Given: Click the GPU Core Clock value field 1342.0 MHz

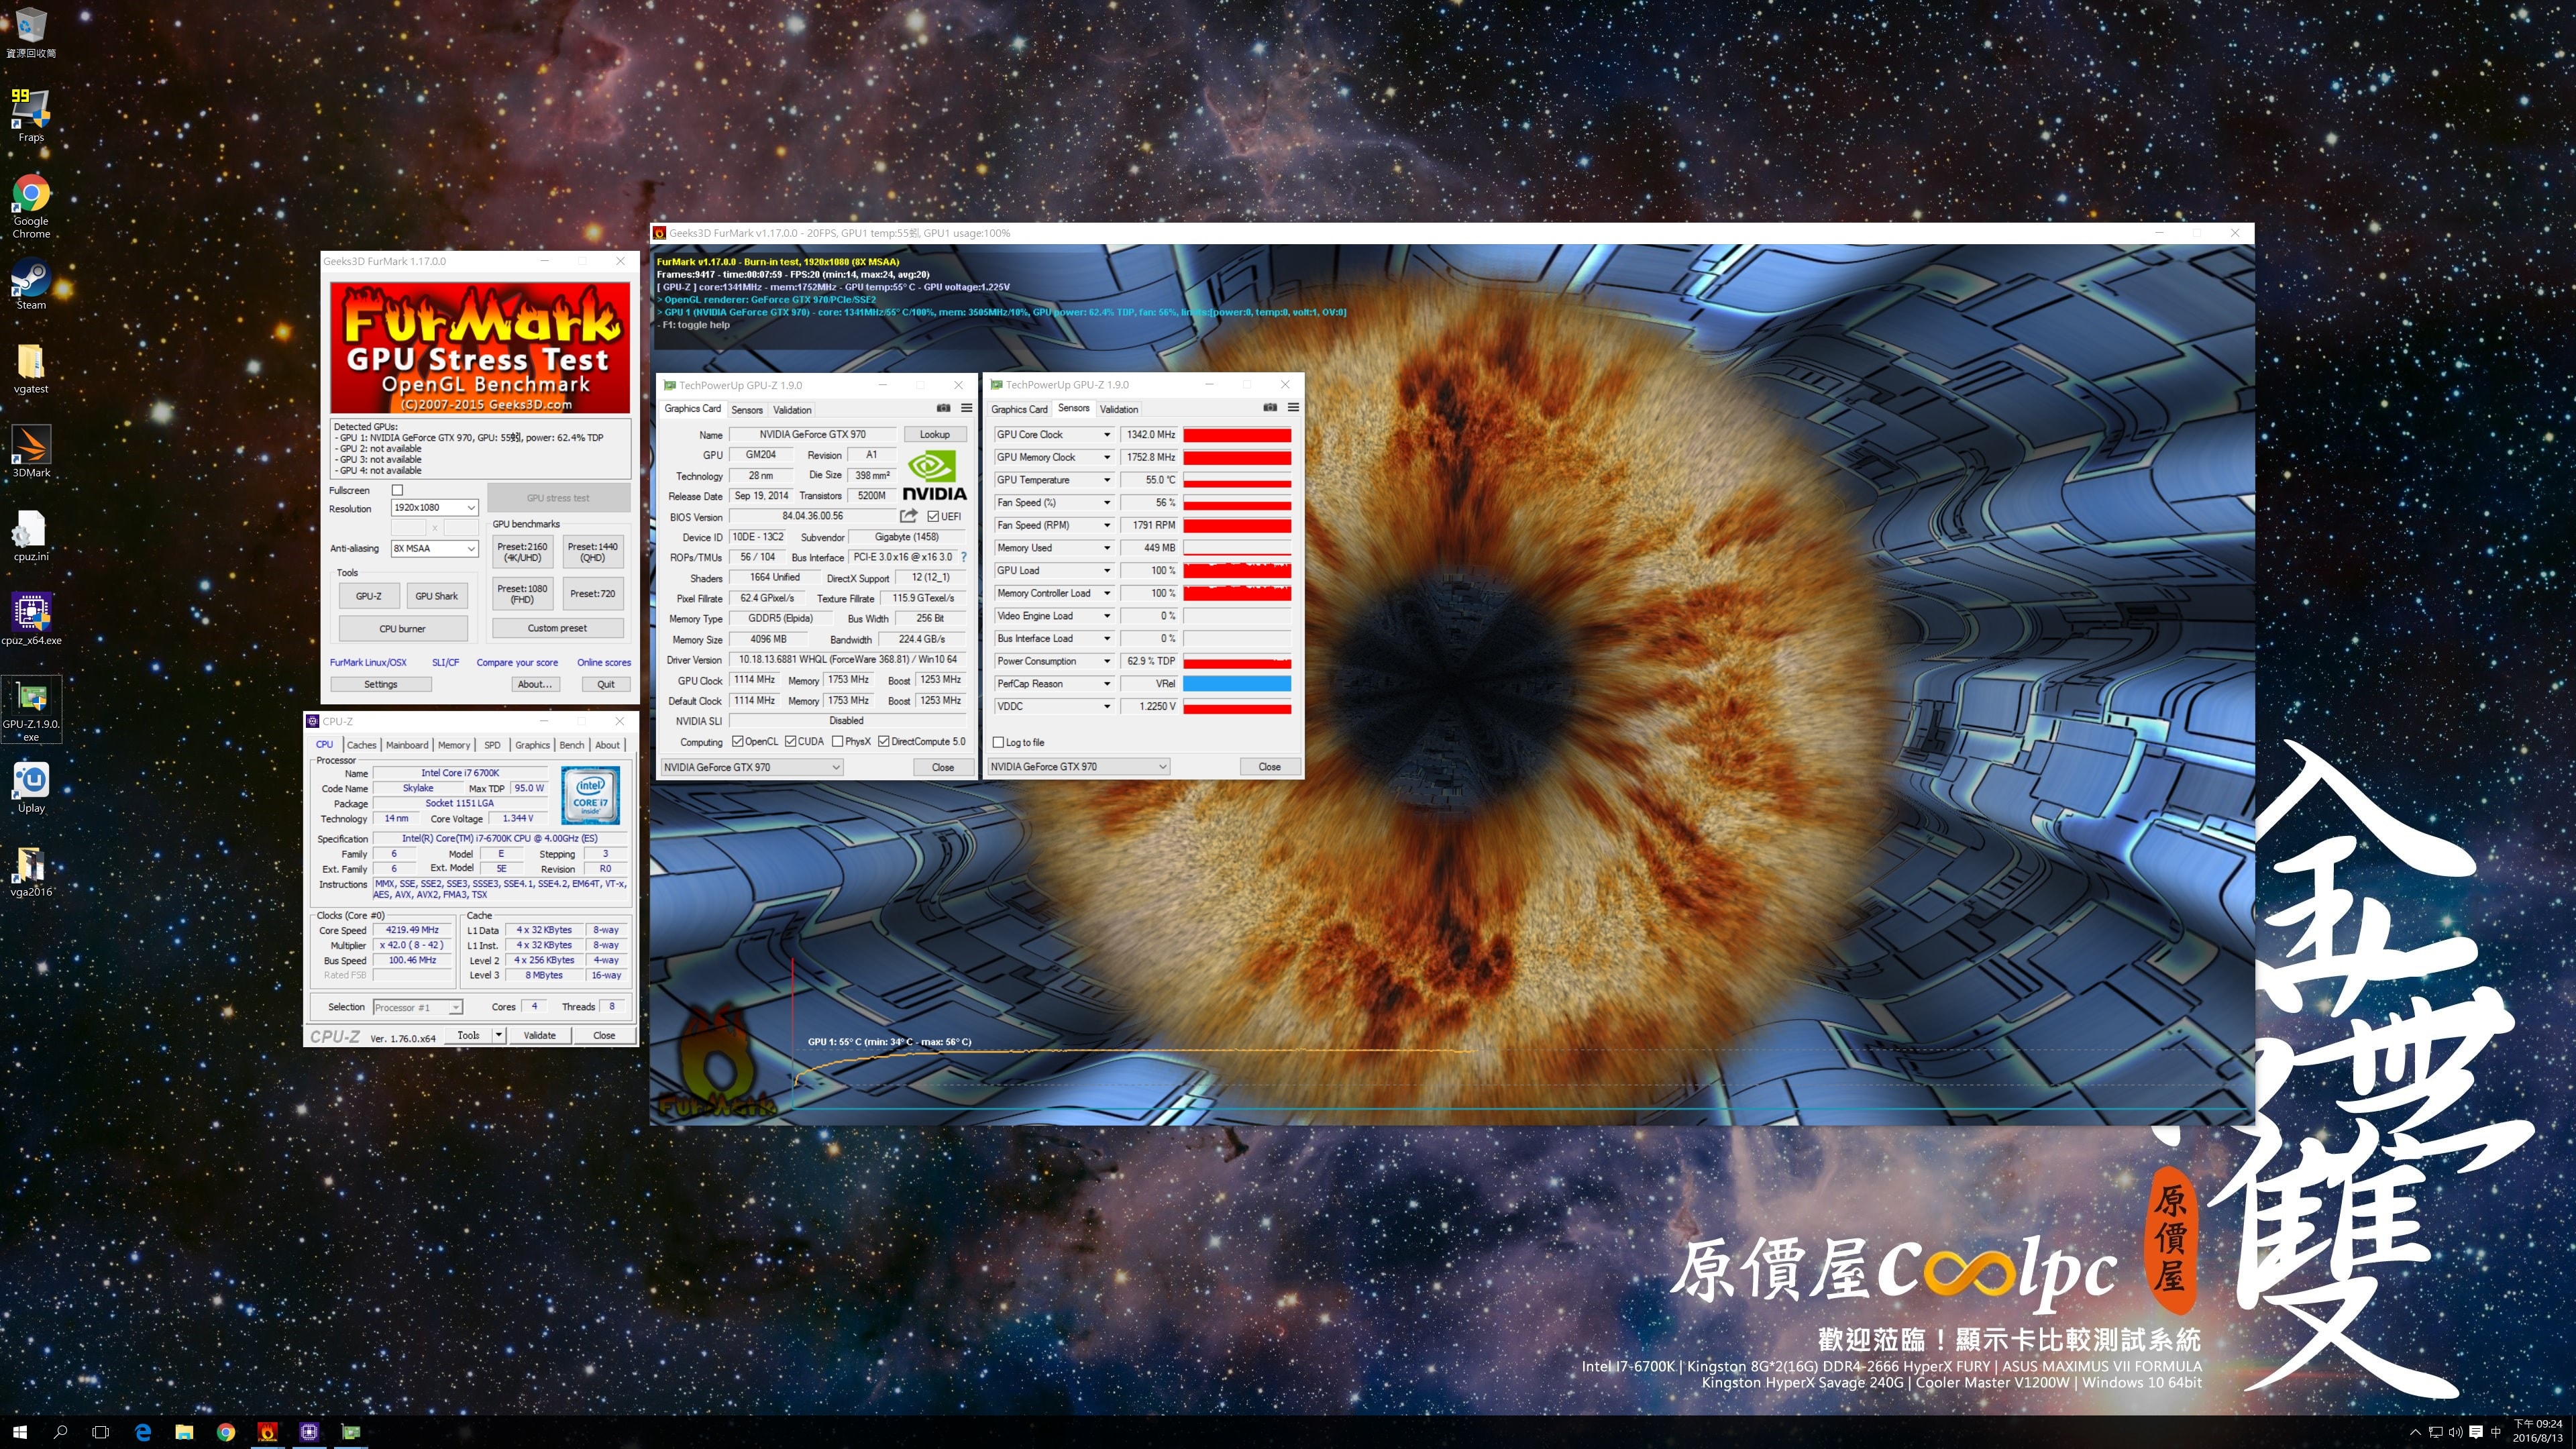Looking at the screenshot, I should click(x=1150, y=434).
